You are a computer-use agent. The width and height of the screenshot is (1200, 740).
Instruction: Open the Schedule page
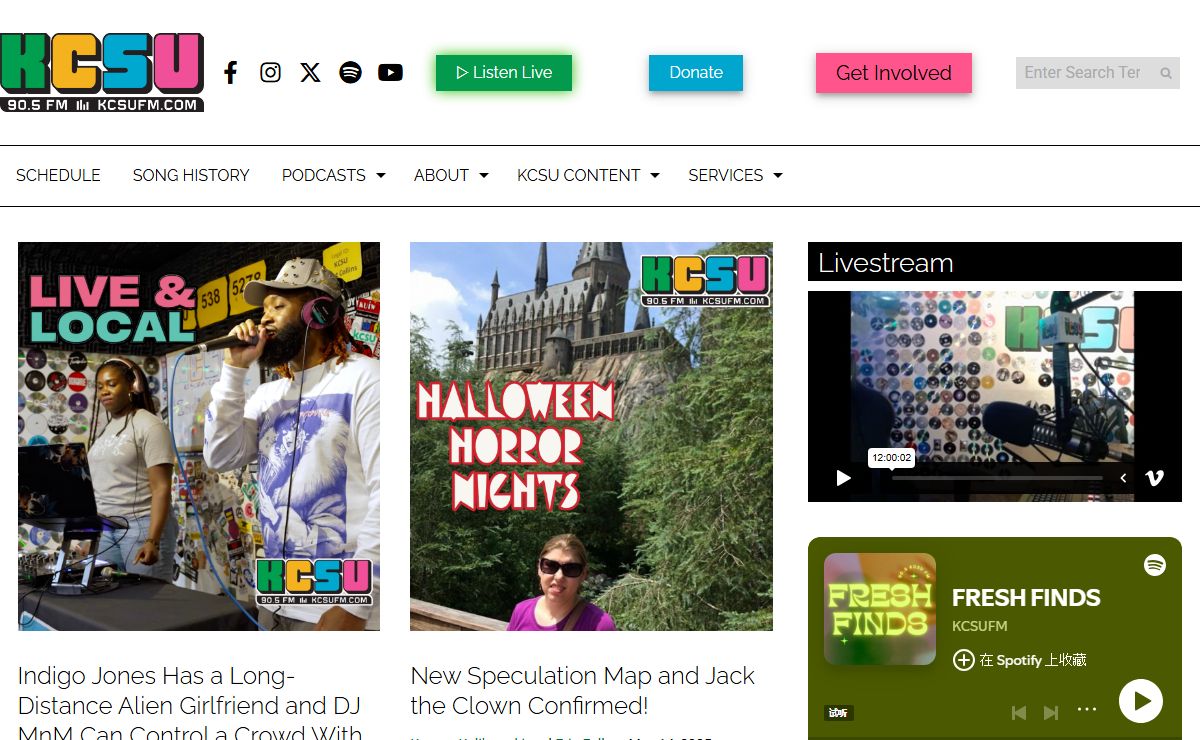(58, 175)
